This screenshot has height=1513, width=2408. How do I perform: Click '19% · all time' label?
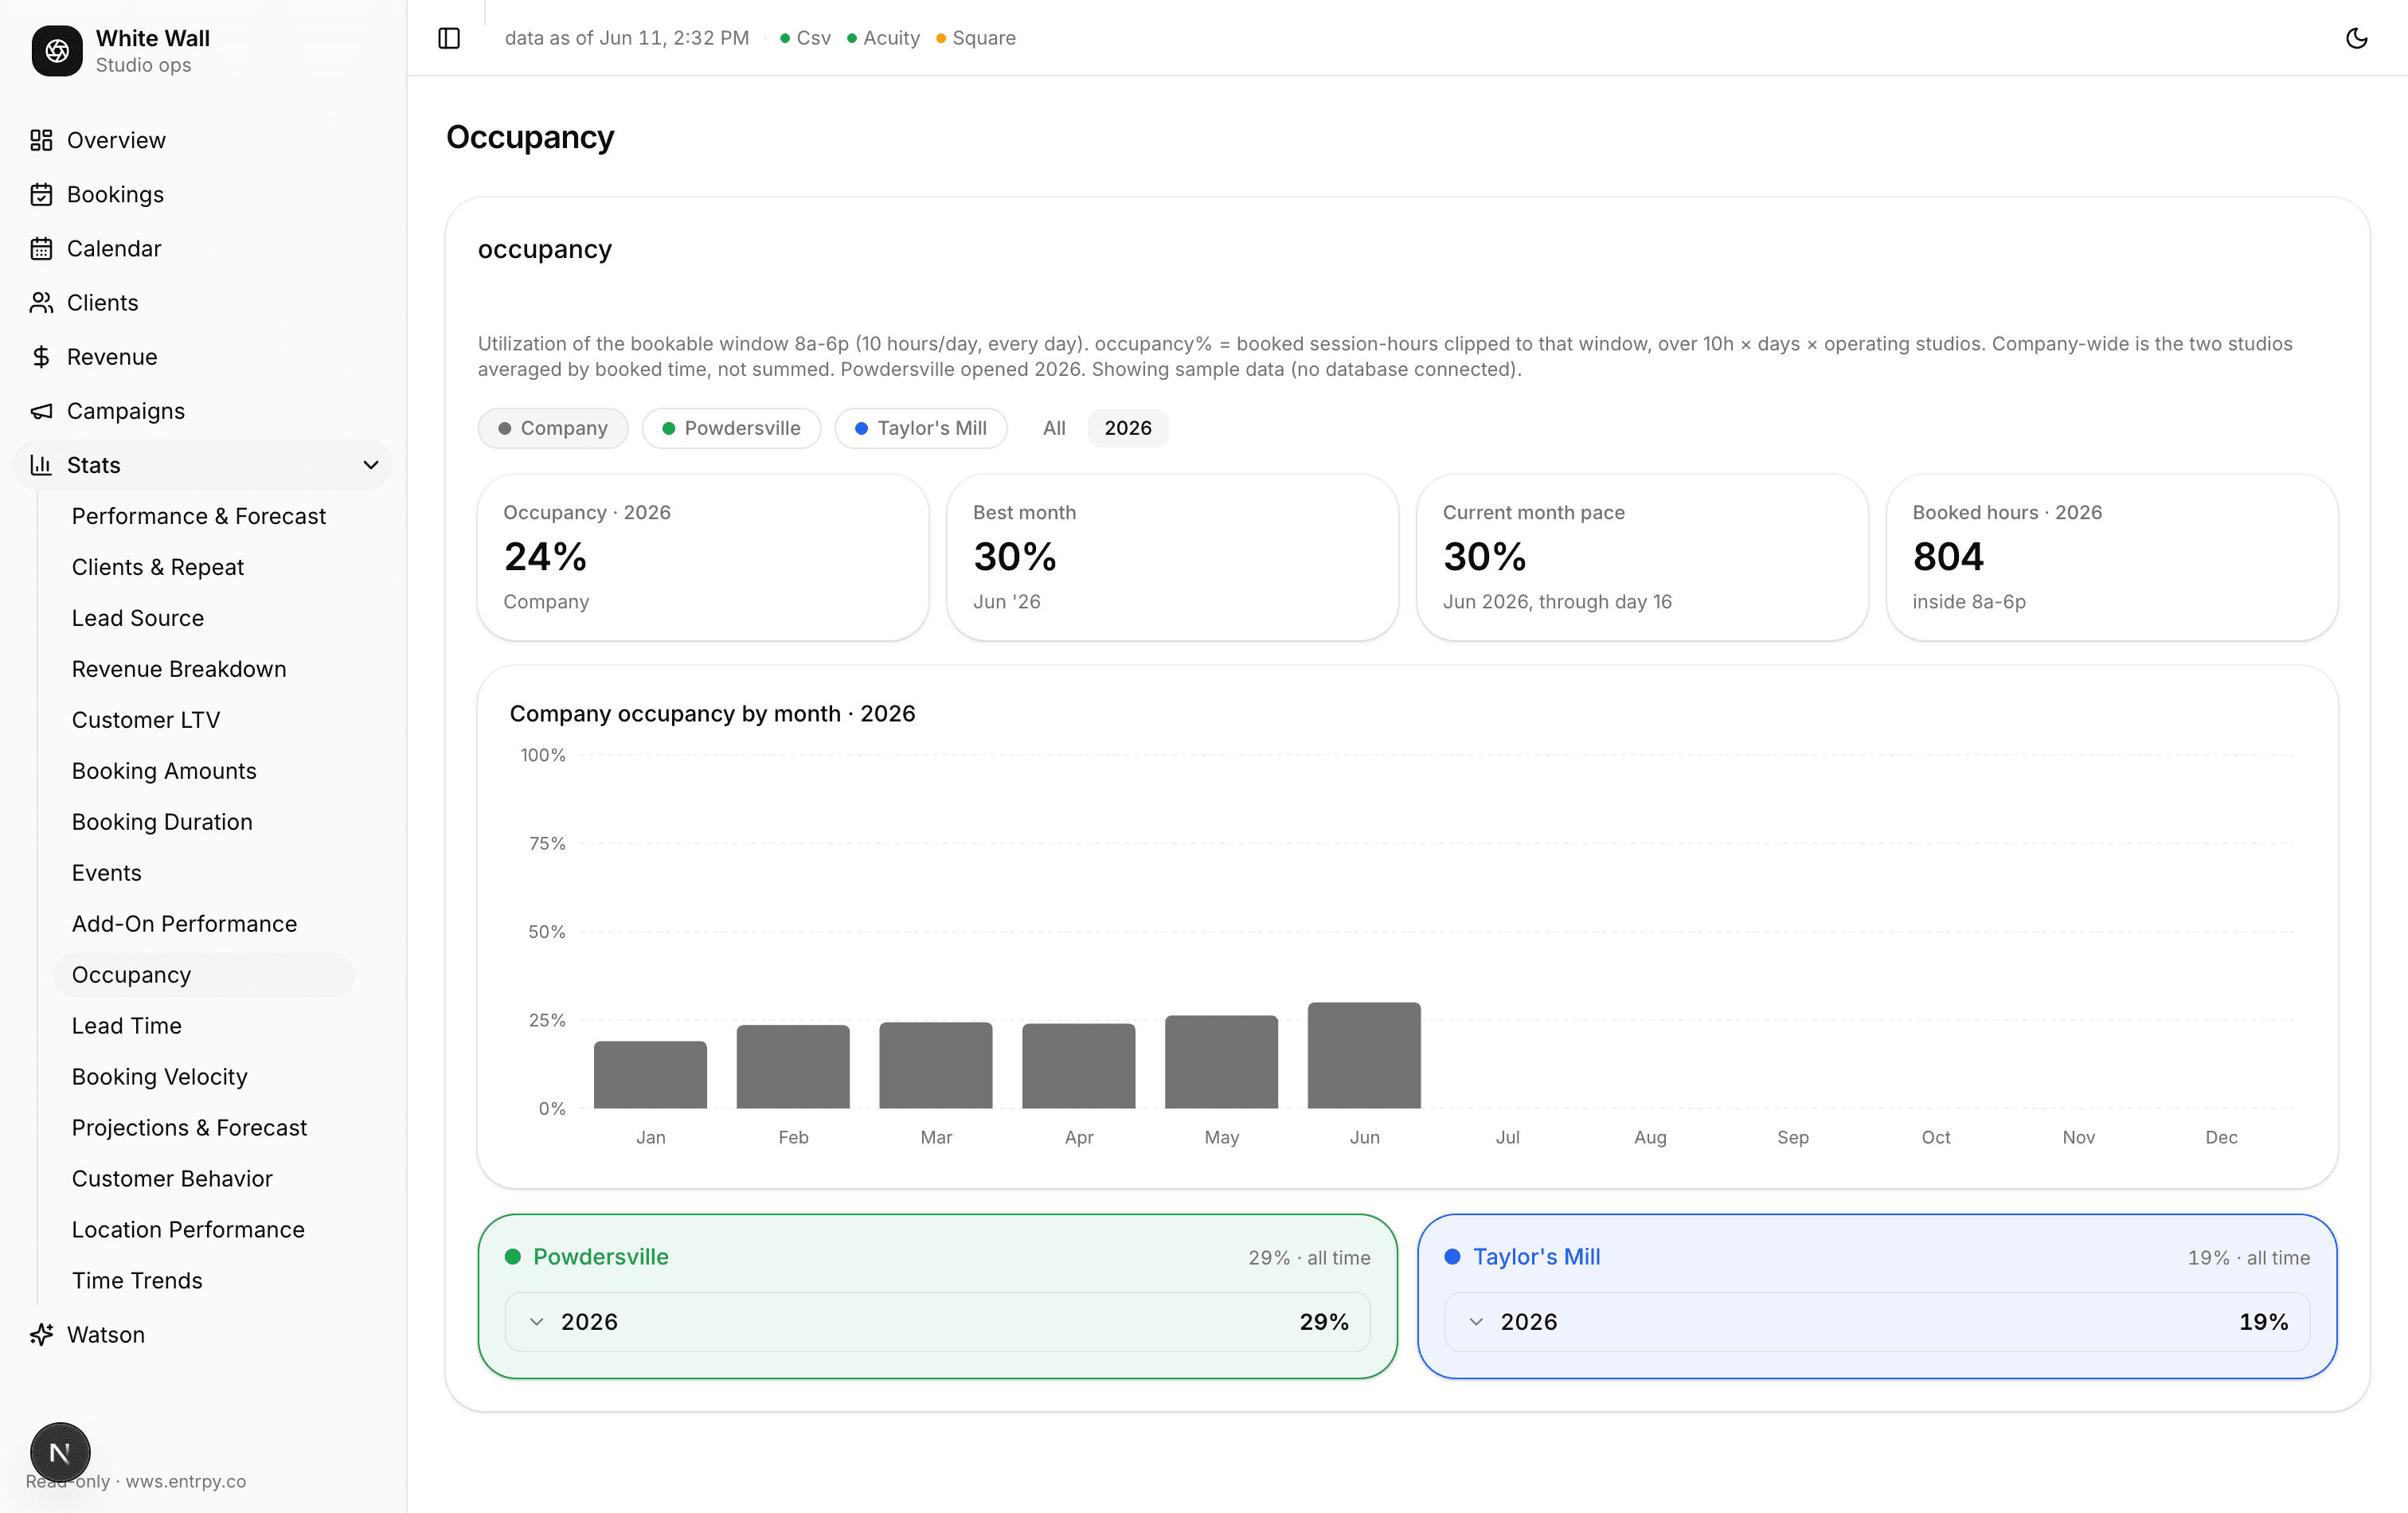2249,1258
